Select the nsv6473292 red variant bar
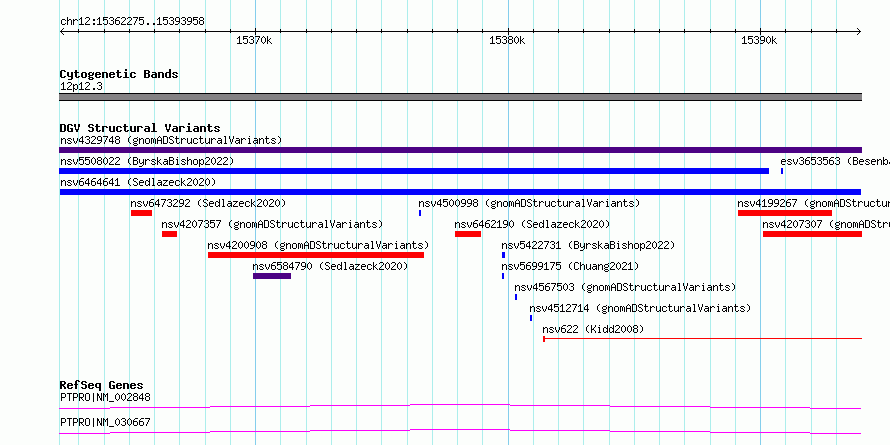 tap(141, 213)
